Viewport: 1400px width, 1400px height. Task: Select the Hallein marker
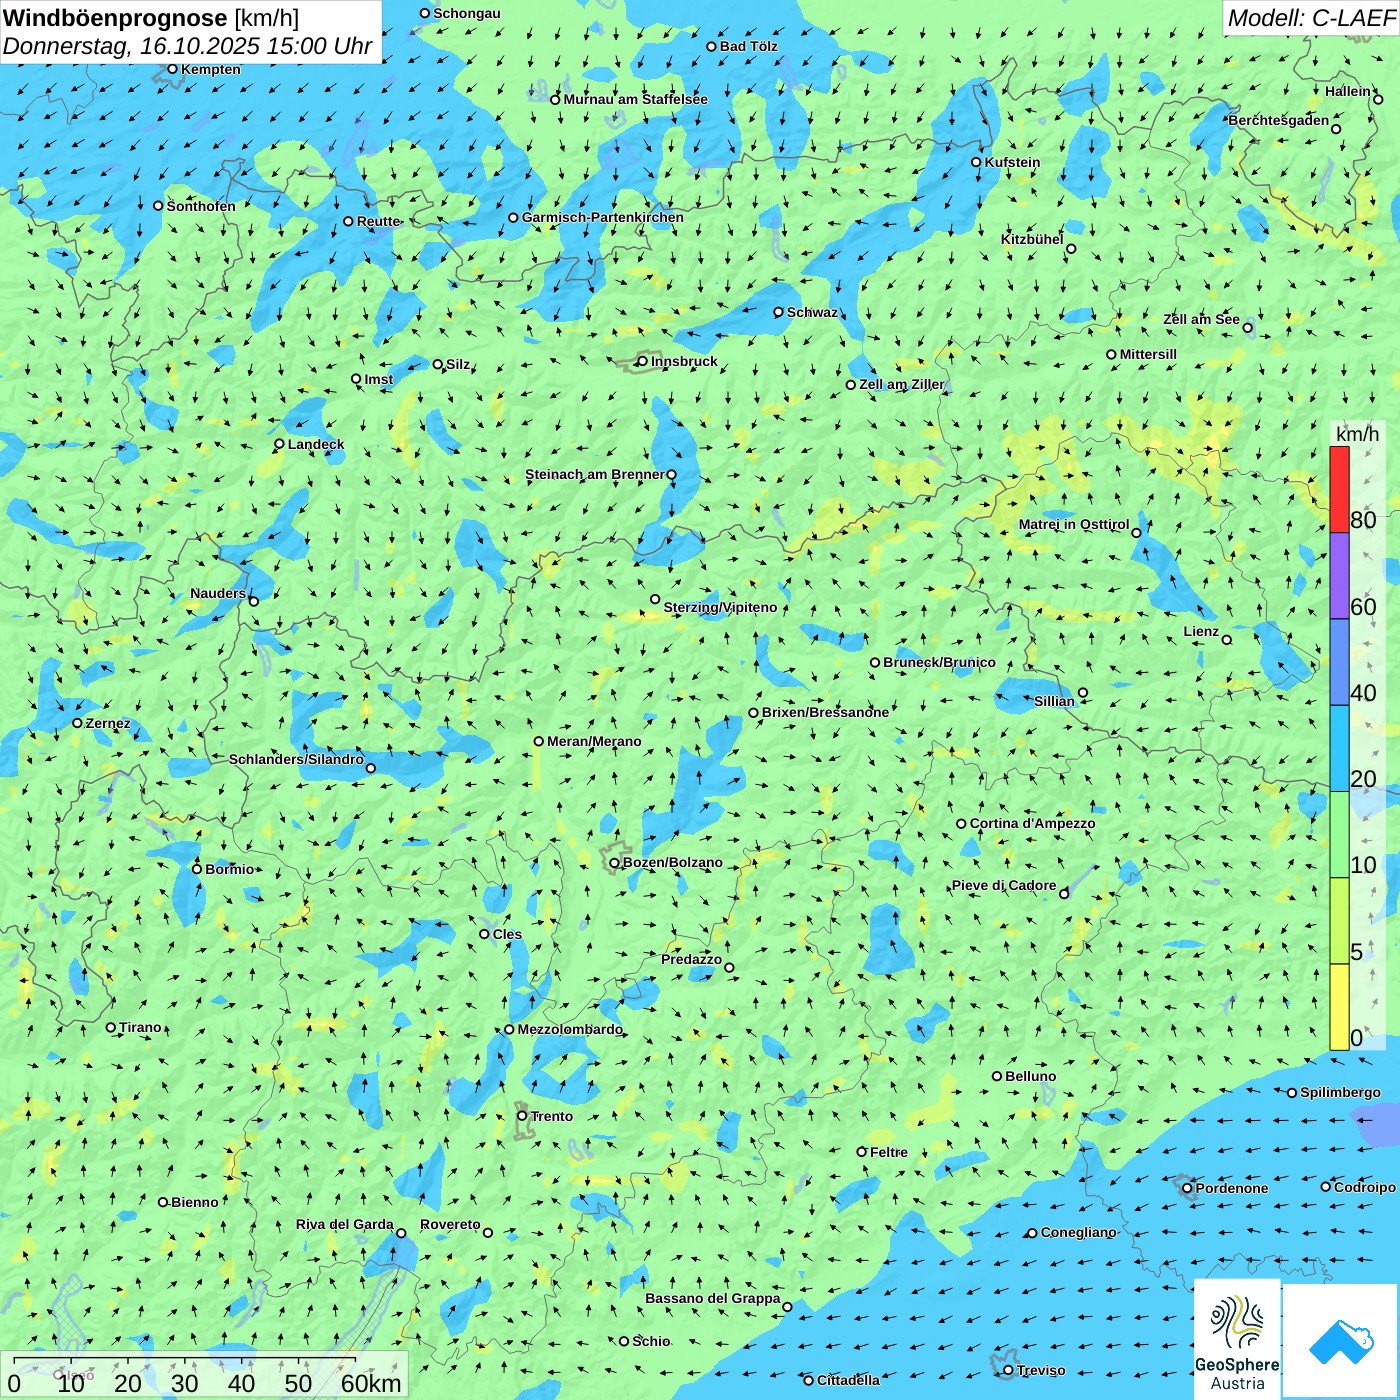point(1378,99)
